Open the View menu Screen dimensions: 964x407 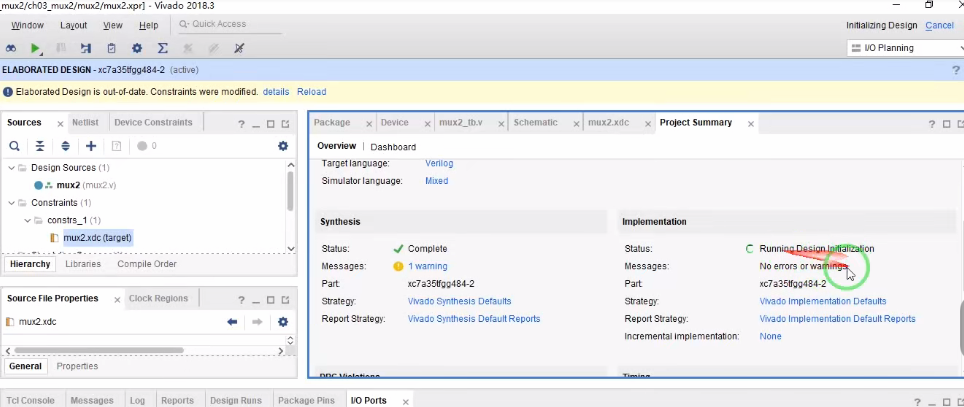click(x=113, y=25)
